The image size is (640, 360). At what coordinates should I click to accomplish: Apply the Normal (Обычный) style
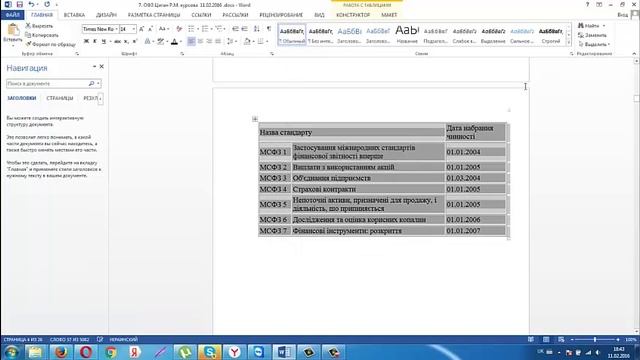292,35
